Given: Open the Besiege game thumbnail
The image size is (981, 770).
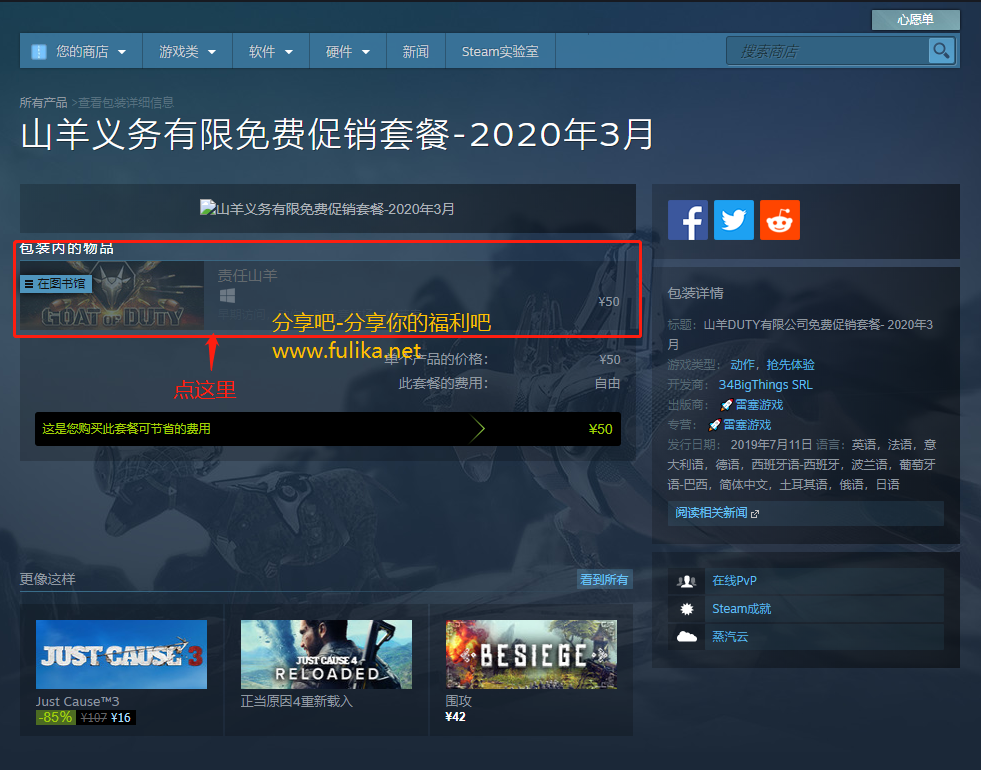Looking at the screenshot, I should (x=531, y=654).
